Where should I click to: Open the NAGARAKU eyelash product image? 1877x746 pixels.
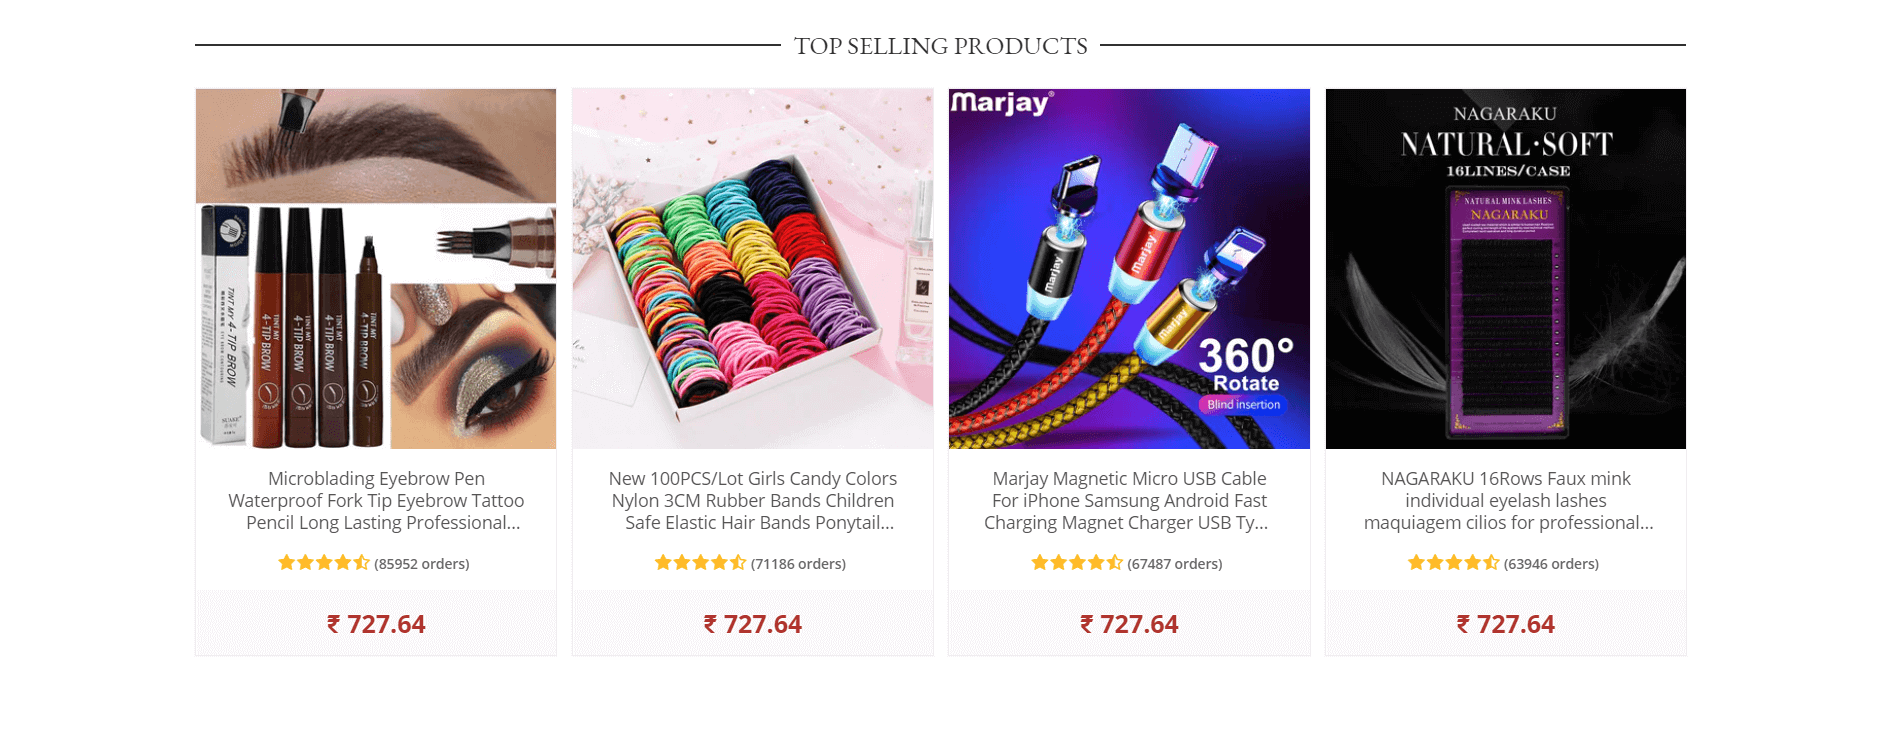(1506, 269)
